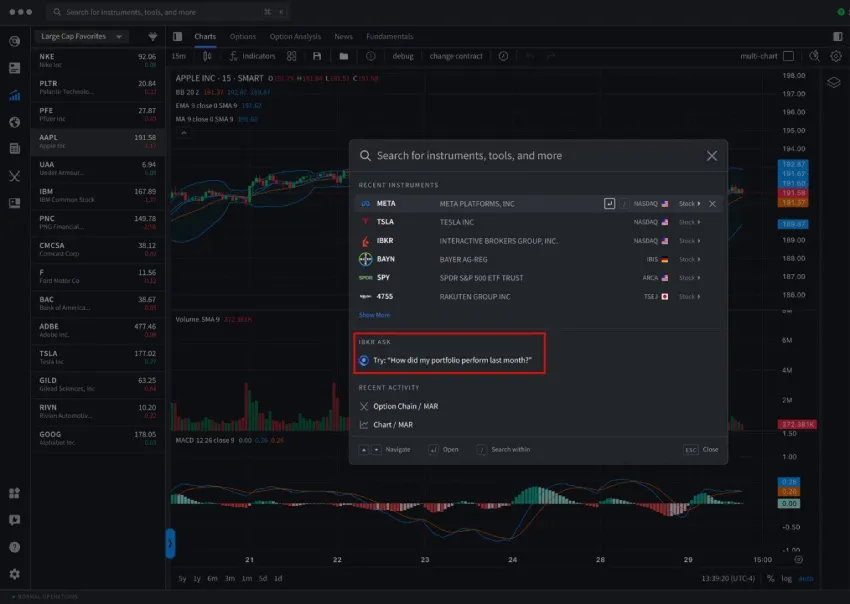Select the GOOG row in watchlist
Image resolution: width=850 pixels, height=604 pixels.
point(98,439)
